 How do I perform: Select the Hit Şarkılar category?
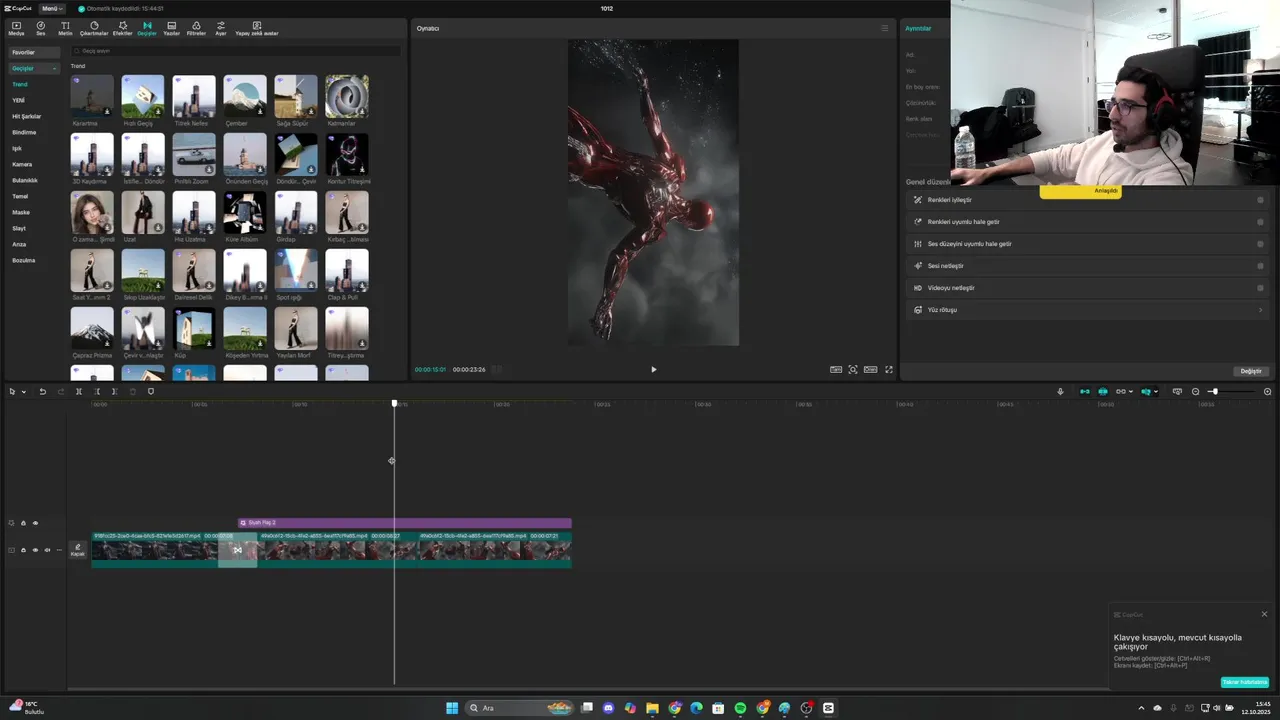[27, 116]
